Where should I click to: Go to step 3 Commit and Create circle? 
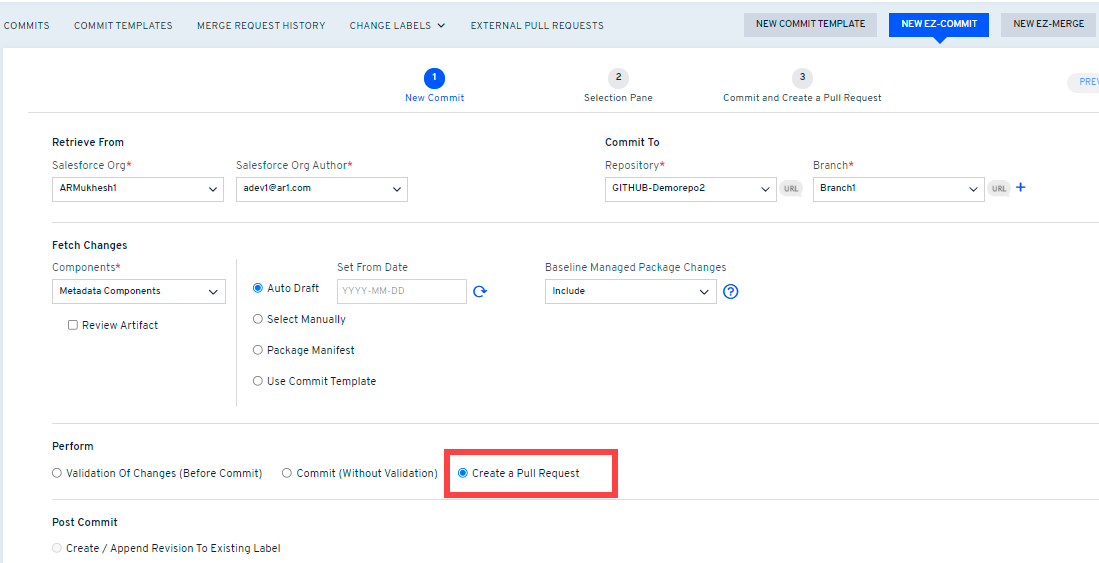pyautogui.click(x=802, y=78)
